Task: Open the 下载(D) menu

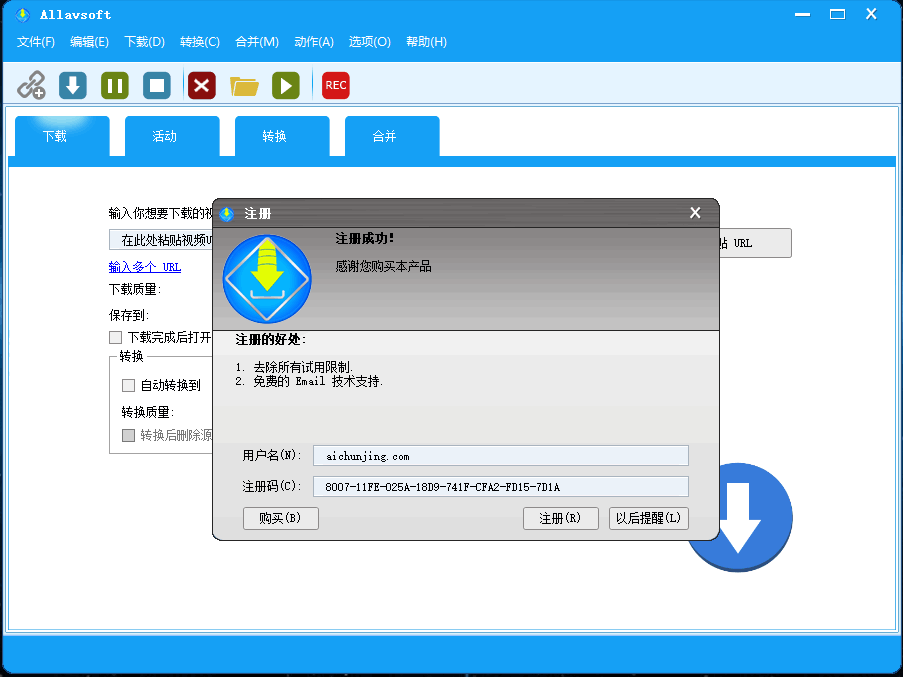Action: click(x=145, y=41)
